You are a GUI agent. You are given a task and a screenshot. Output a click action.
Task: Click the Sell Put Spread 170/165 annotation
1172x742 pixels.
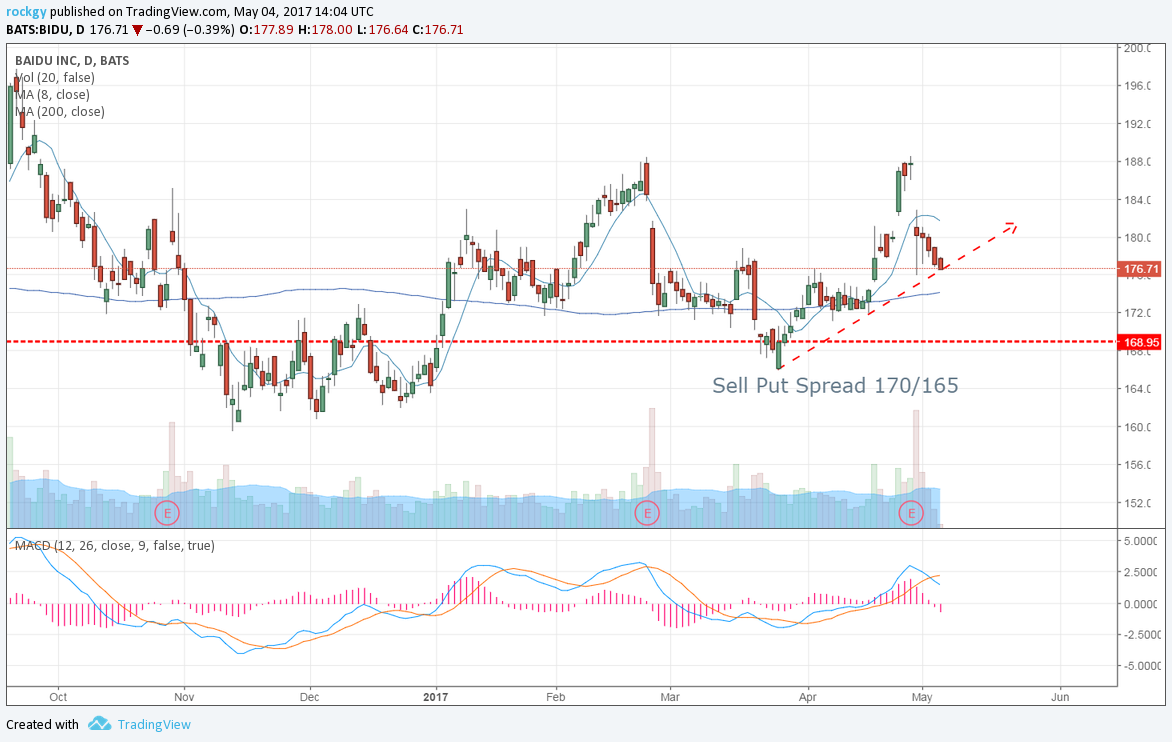point(835,386)
